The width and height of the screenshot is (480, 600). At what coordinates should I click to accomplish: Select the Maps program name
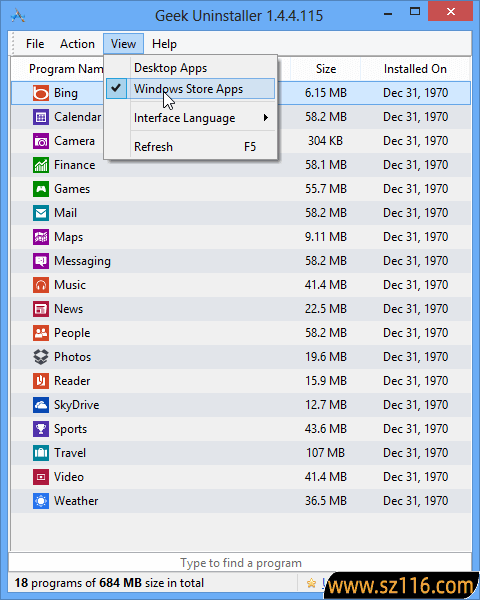69,237
